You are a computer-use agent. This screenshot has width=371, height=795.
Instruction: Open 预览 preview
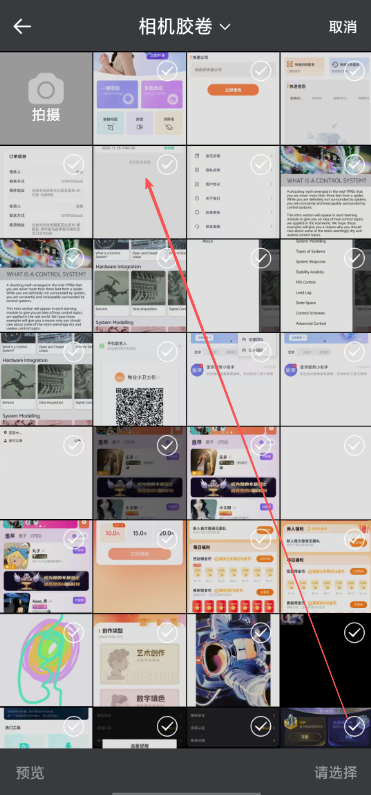[30, 773]
